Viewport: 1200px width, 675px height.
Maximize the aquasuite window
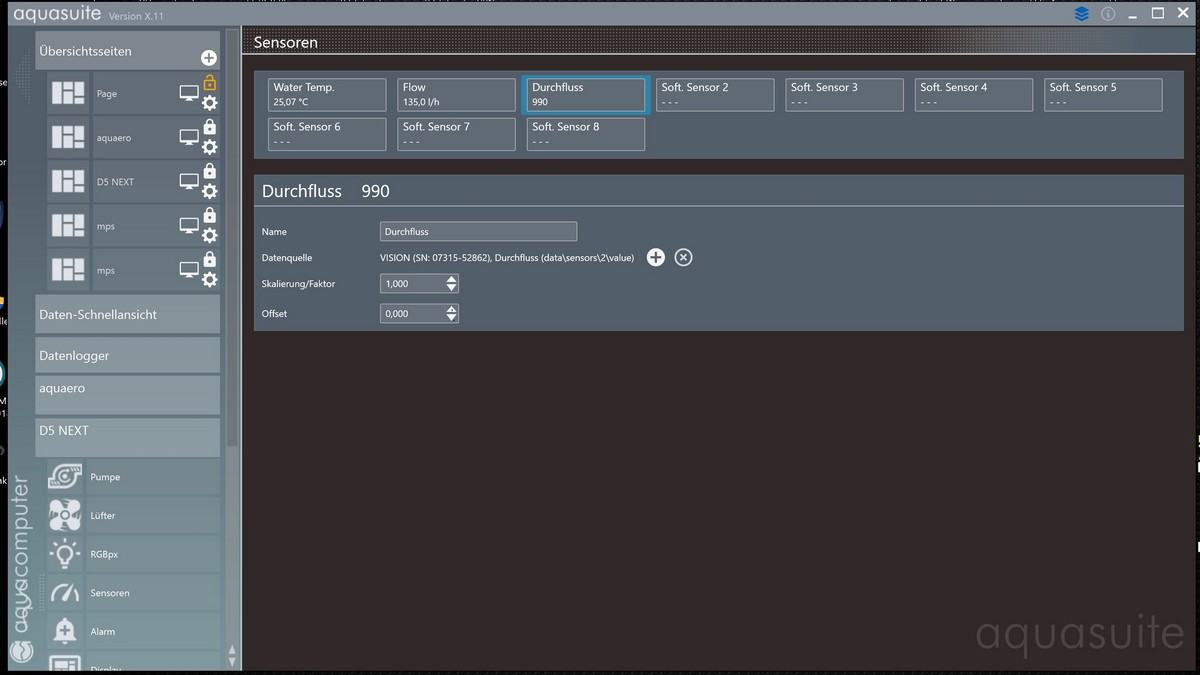coord(1158,13)
